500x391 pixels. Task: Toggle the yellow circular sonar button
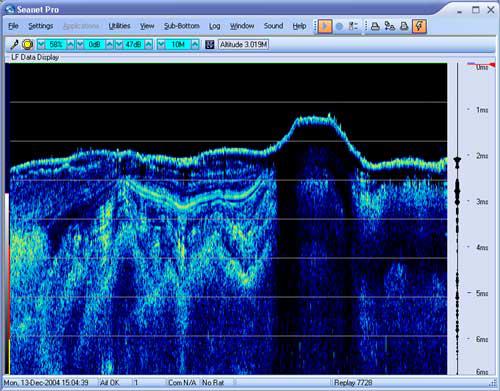(28, 44)
